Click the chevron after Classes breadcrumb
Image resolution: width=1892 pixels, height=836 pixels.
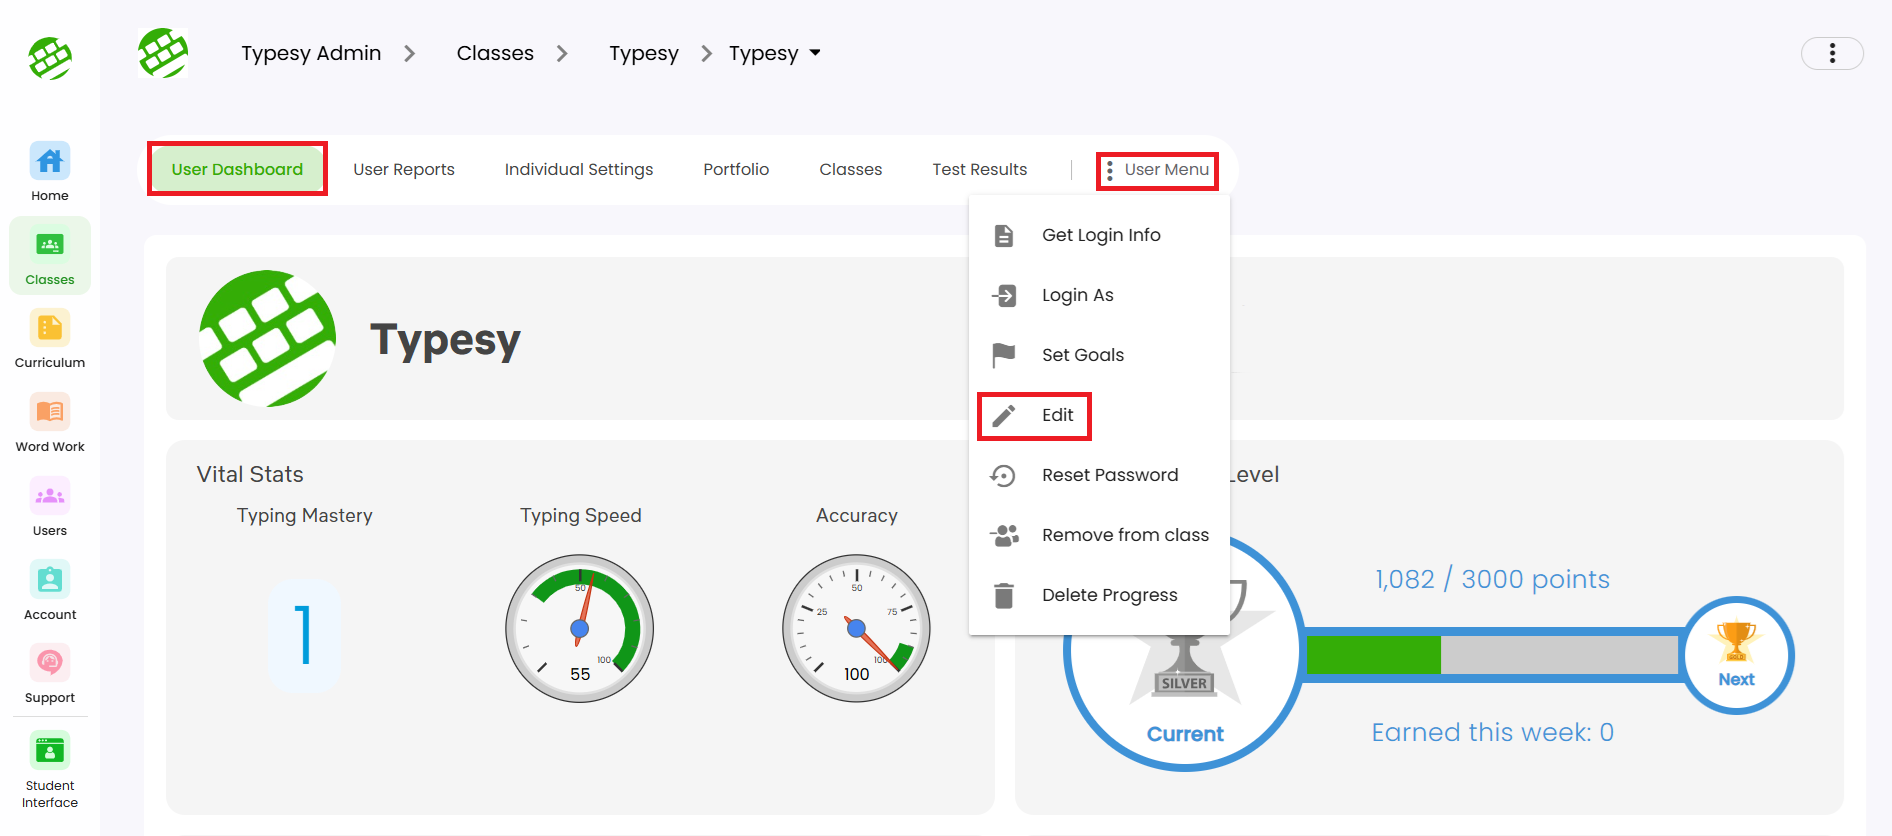tap(562, 53)
